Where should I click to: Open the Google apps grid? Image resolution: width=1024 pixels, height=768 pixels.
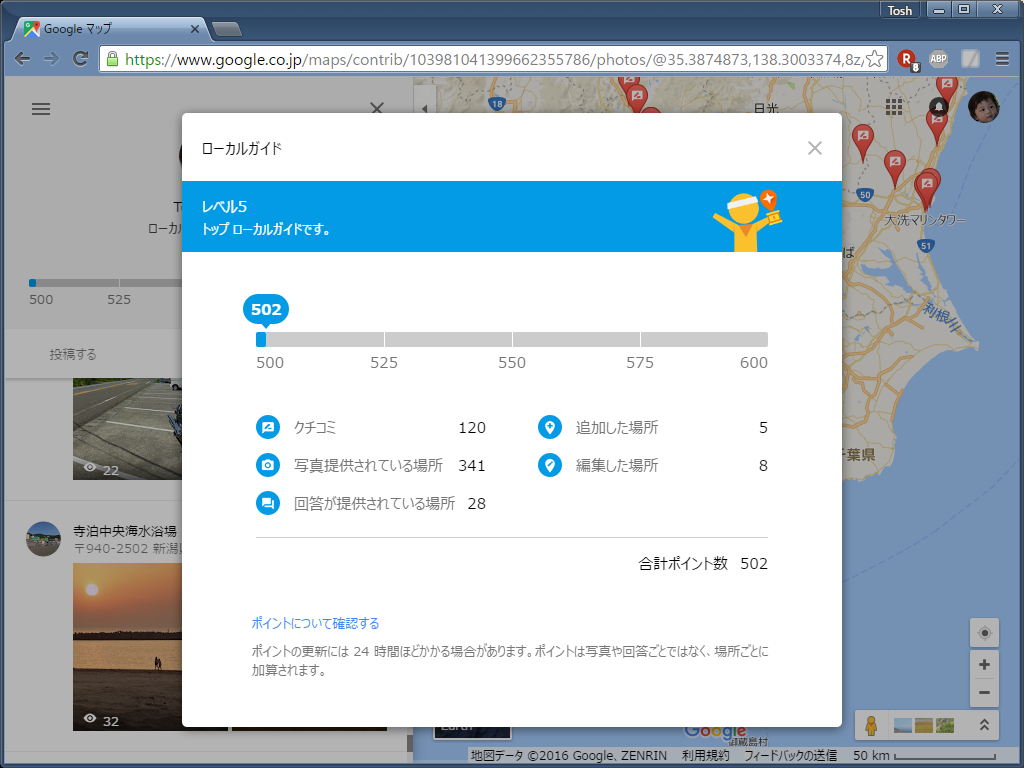pyautogui.click(x=893, y=107)
